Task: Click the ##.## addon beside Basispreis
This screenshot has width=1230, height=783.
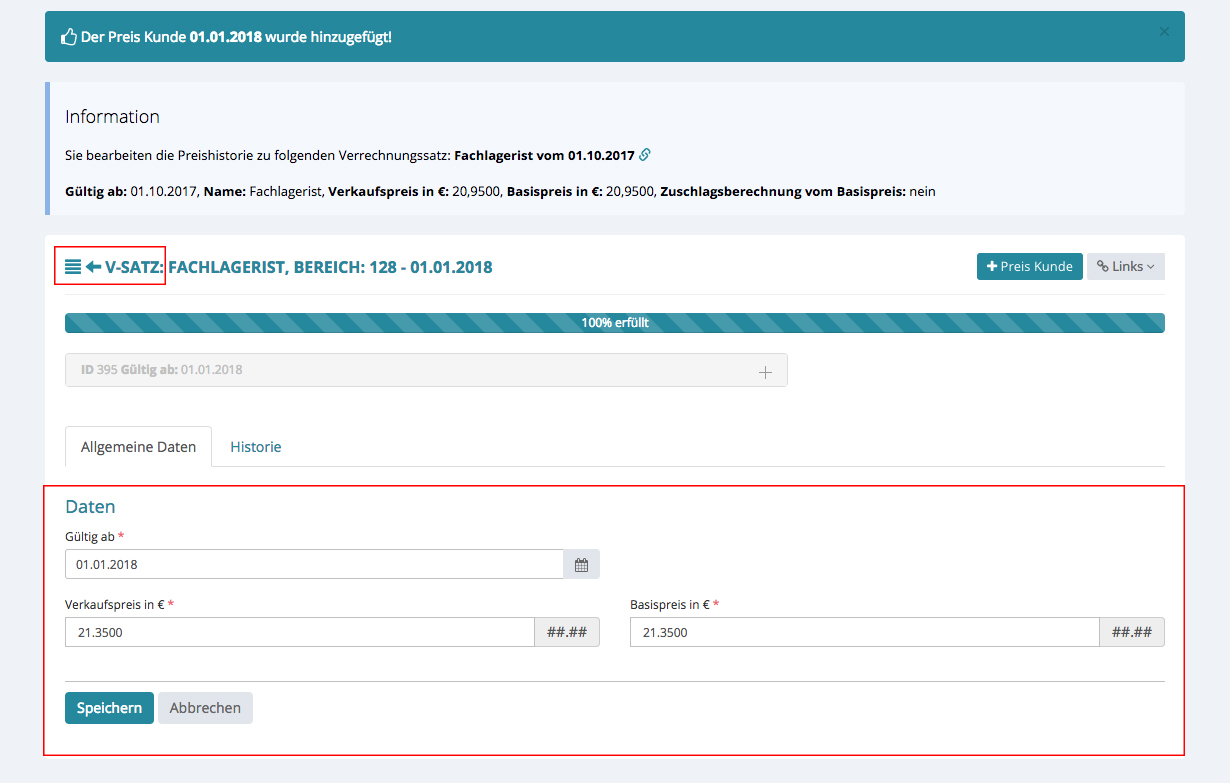Action: [x=1131, y=632]
